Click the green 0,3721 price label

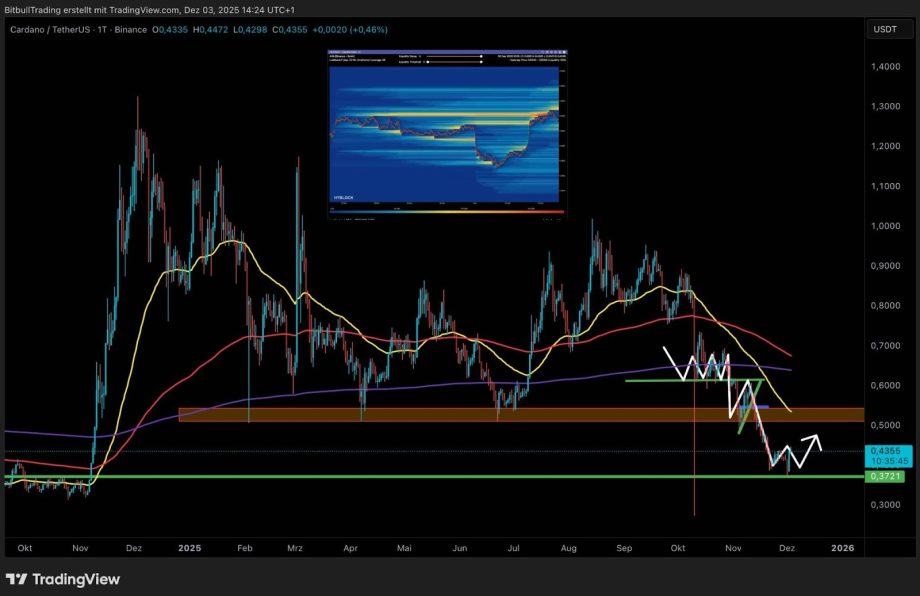click(885, 477)
